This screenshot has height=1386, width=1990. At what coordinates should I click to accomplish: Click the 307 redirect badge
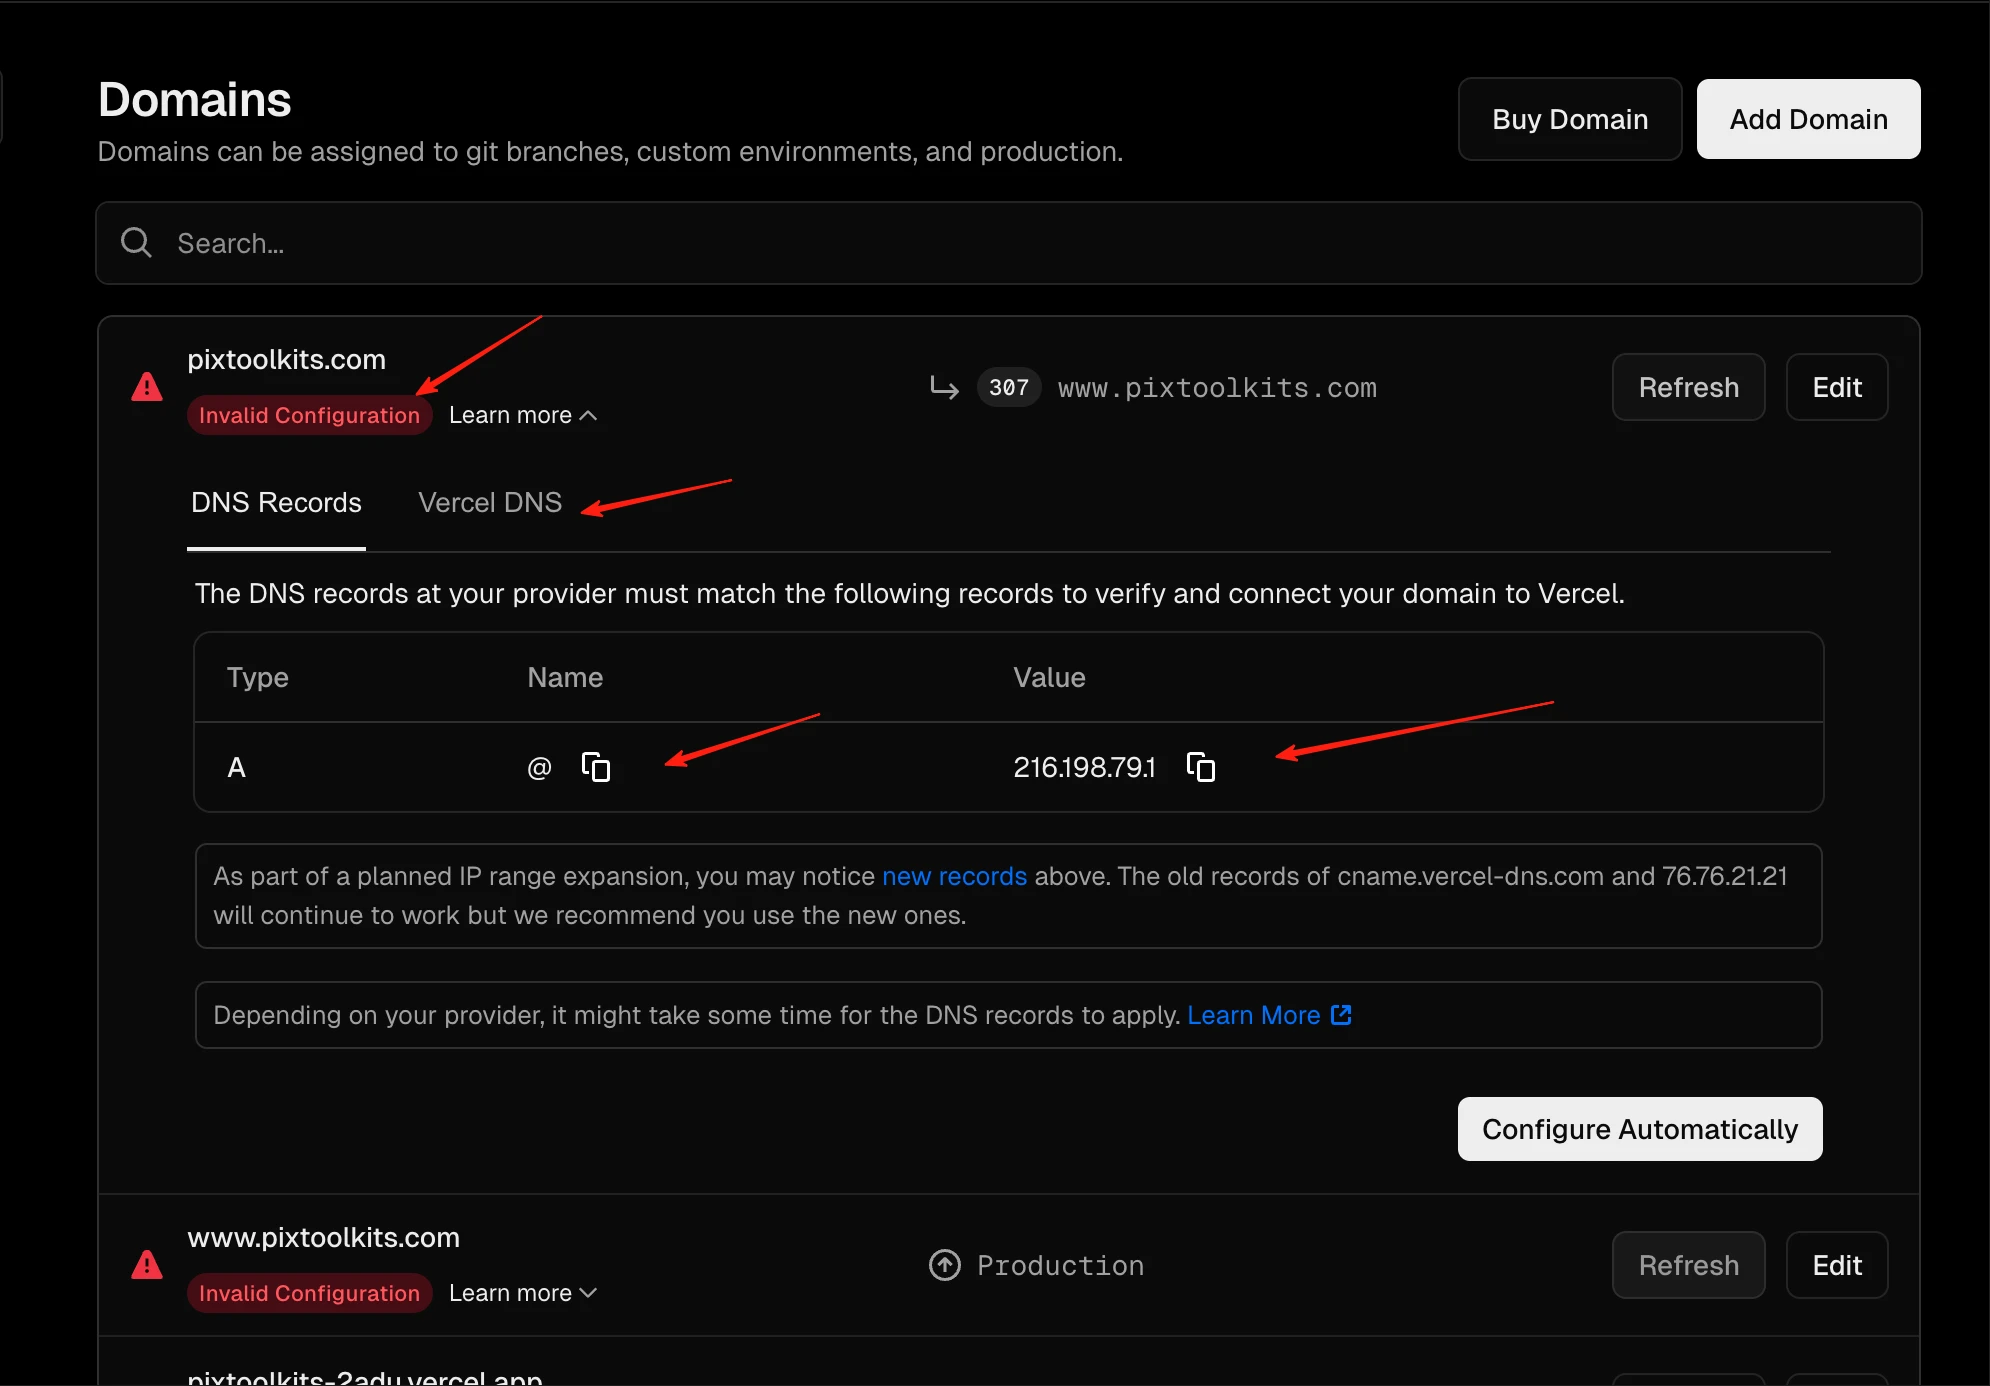[1008, 387]
